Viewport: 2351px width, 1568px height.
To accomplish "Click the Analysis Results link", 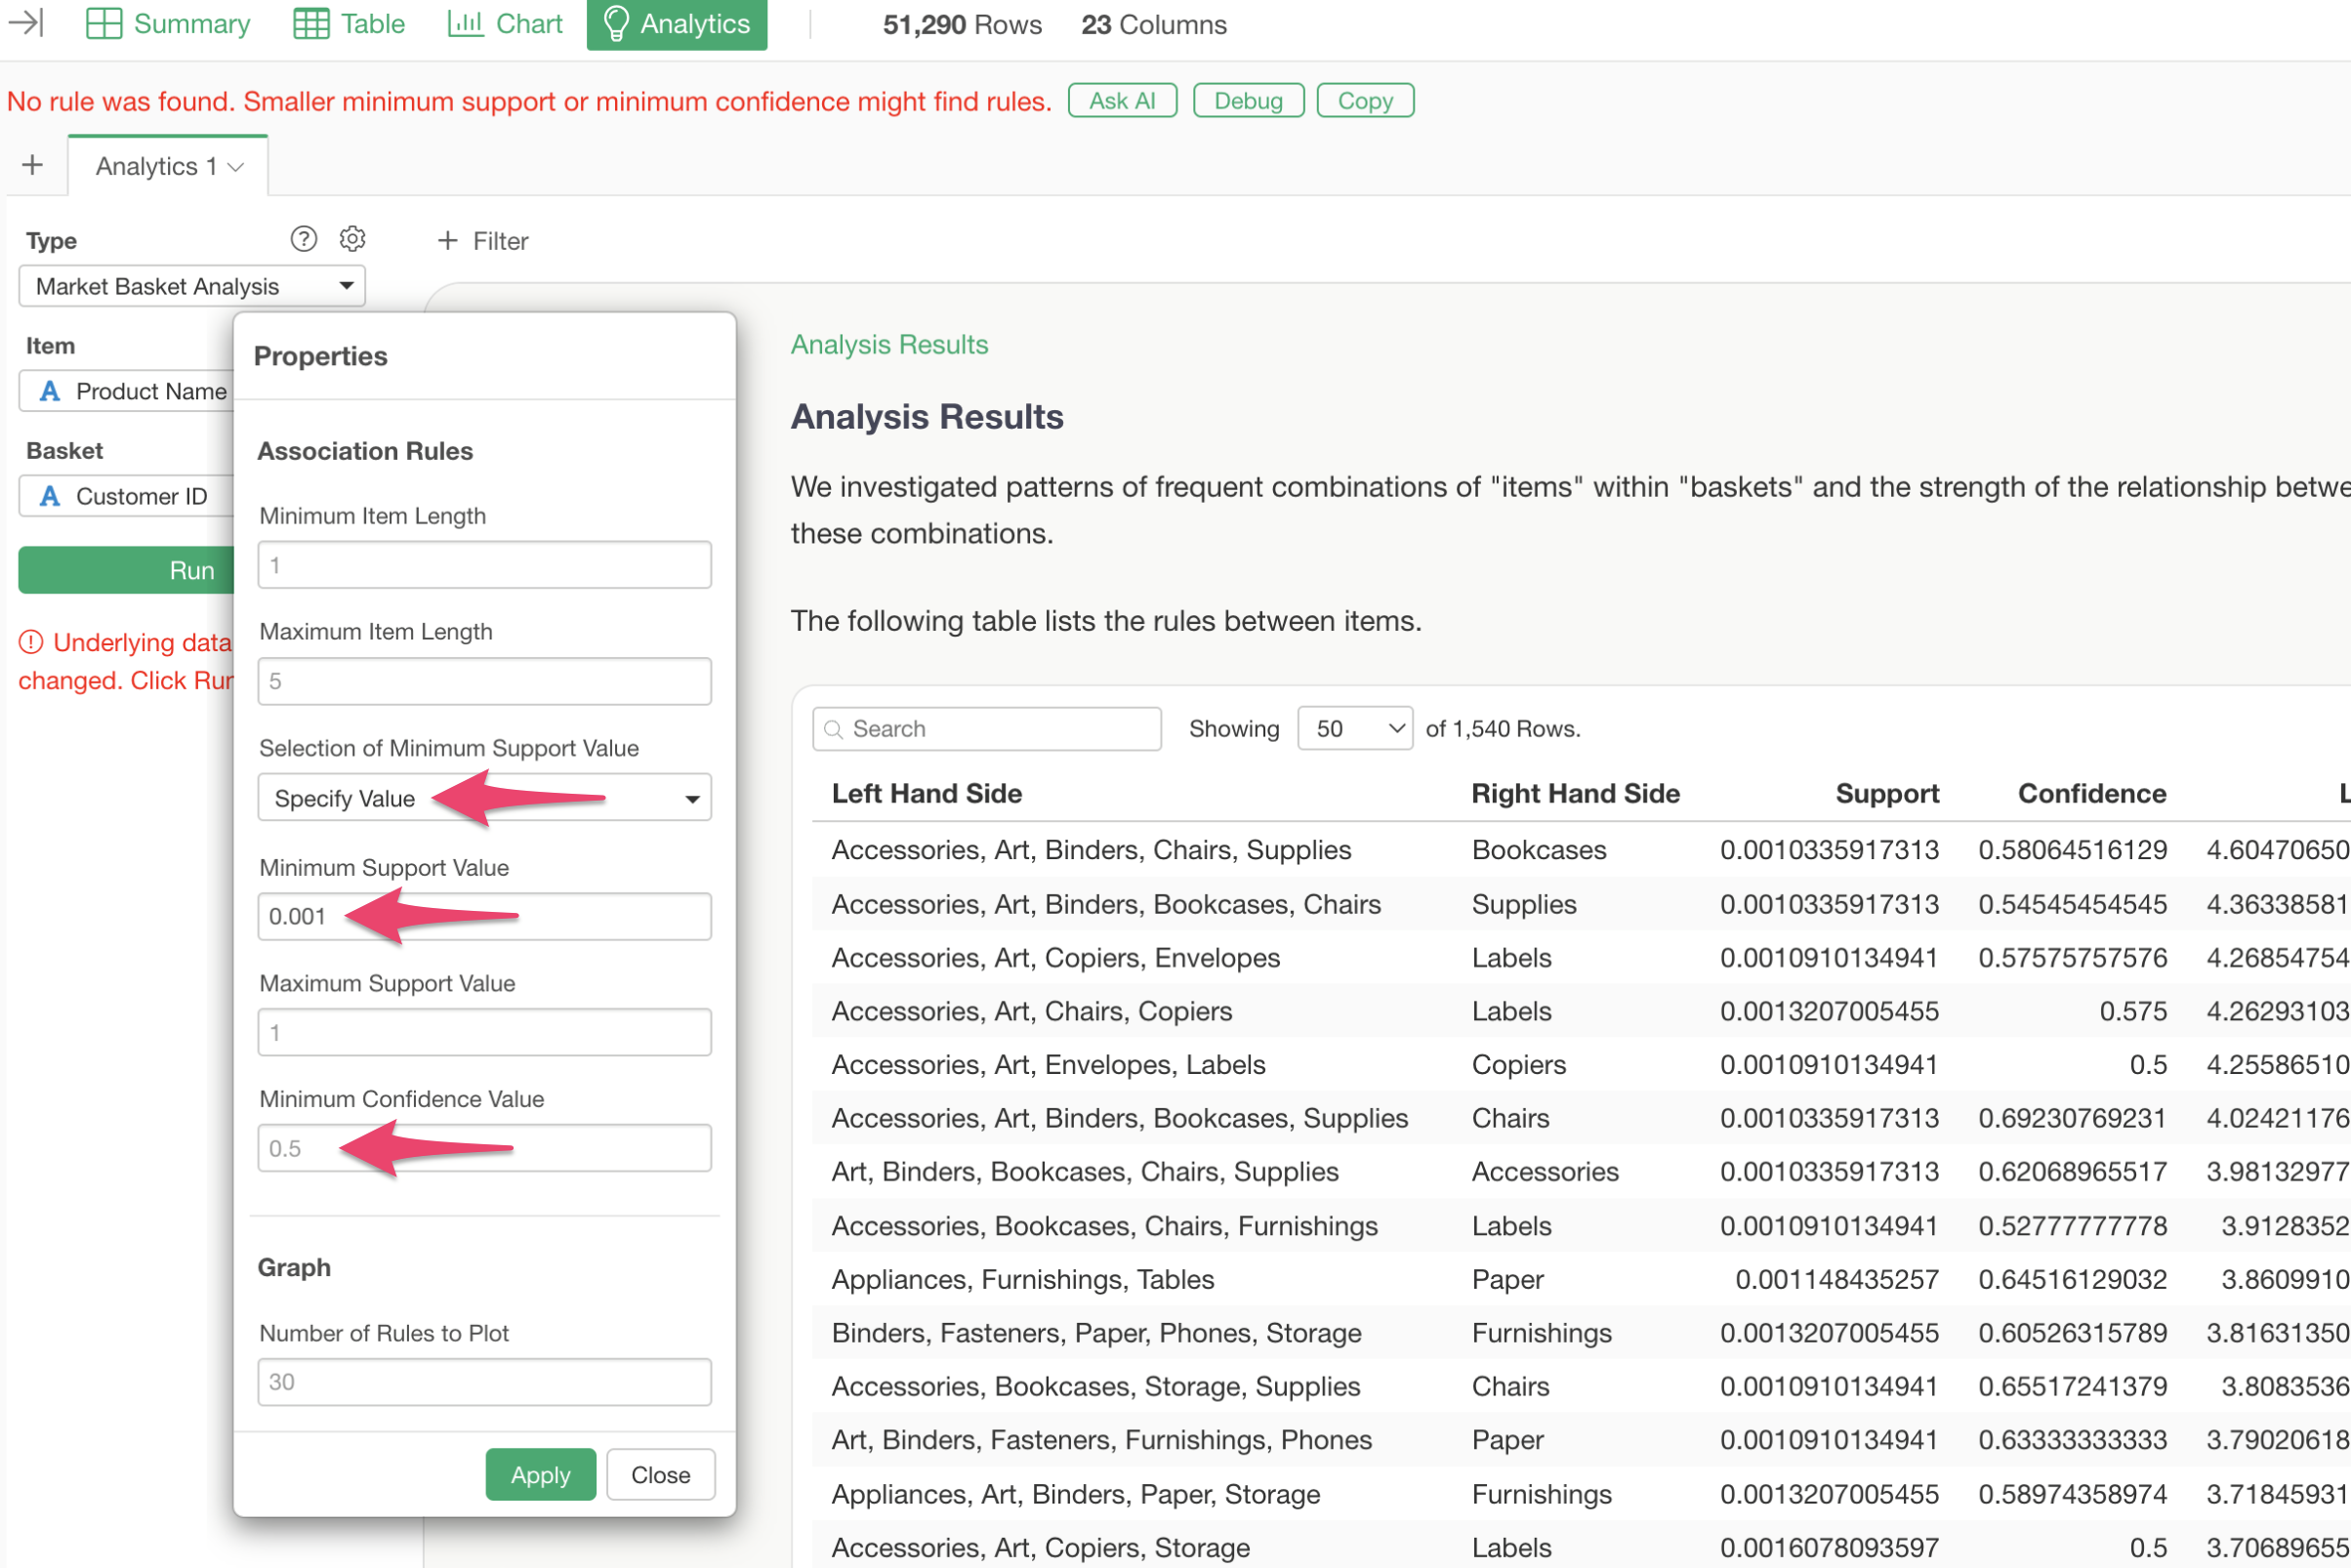I will tap(888, 344).
